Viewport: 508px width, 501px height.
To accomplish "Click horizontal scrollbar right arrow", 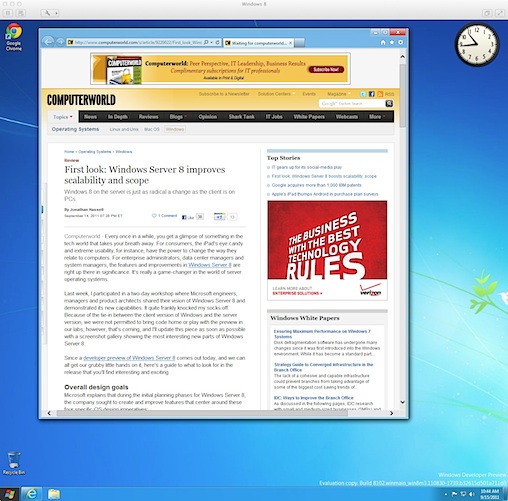I will click(x=392, y=413).
